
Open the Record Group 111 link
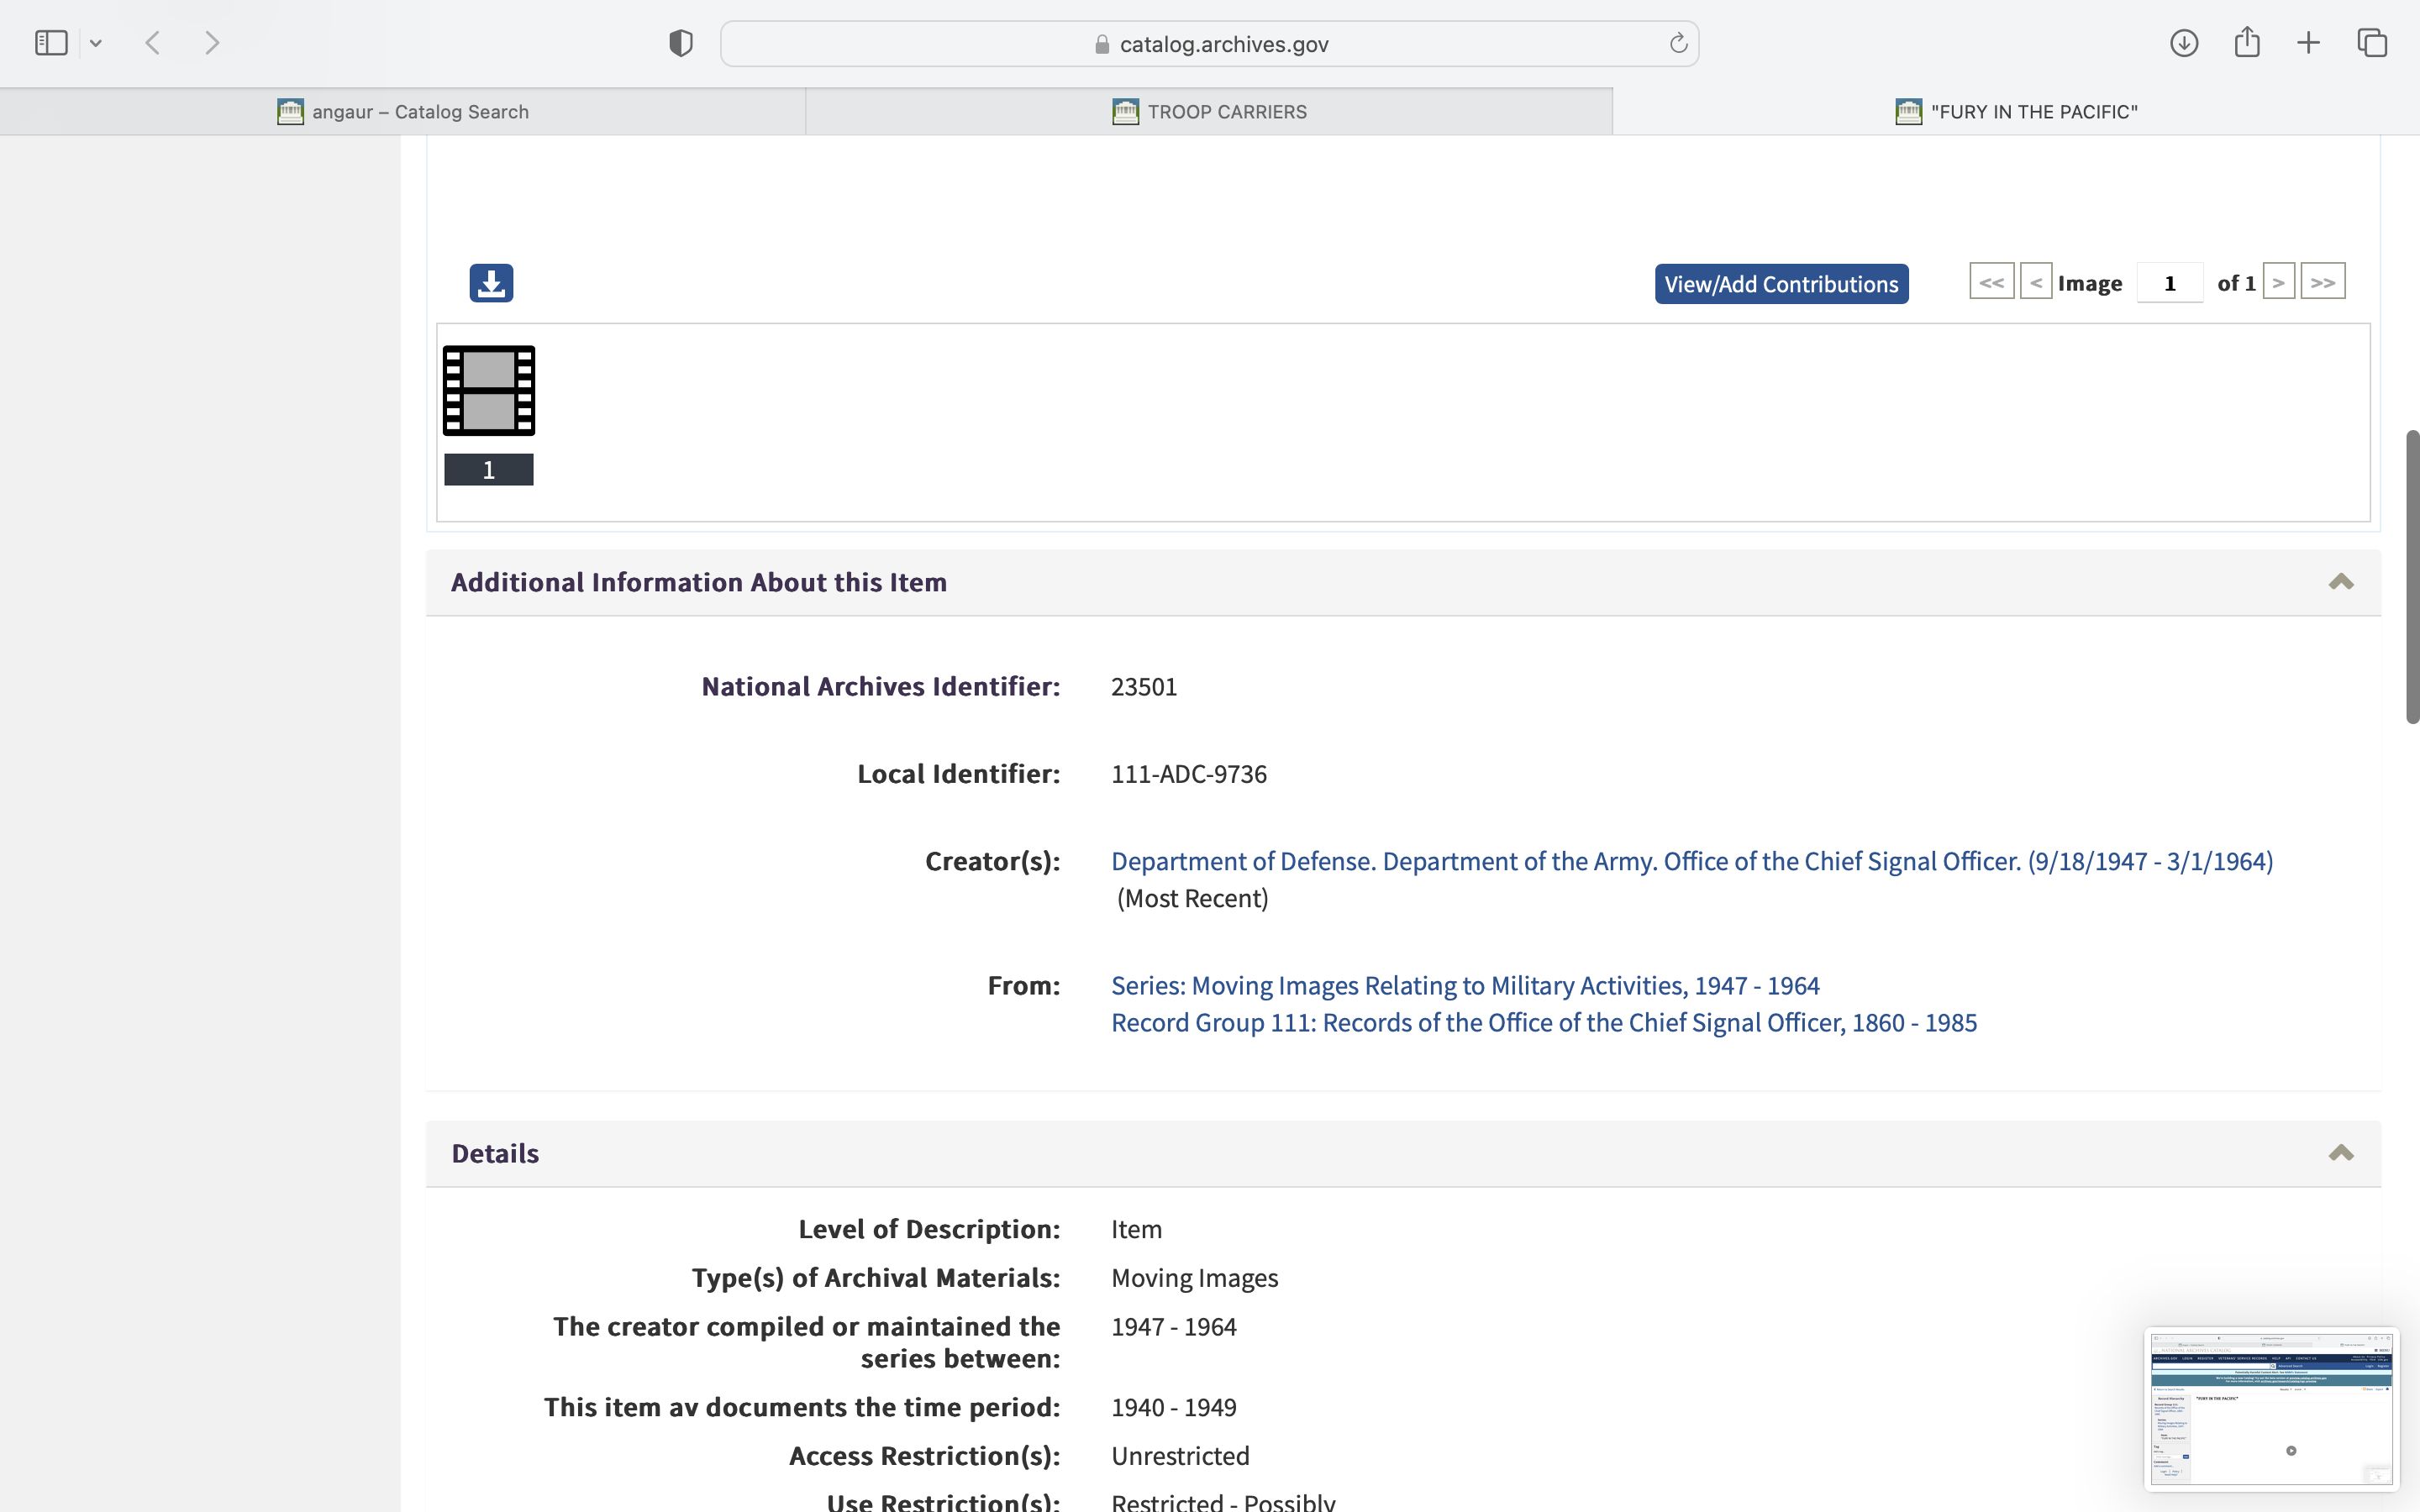point(1543,1023)
